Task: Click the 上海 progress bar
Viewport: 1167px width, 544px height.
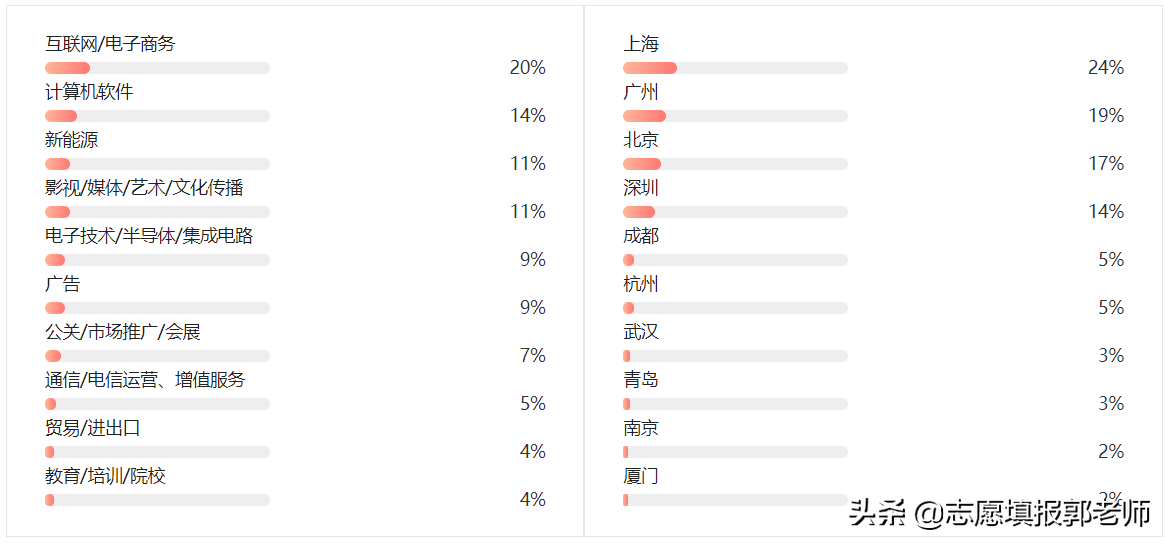Action: coord(735,68)
